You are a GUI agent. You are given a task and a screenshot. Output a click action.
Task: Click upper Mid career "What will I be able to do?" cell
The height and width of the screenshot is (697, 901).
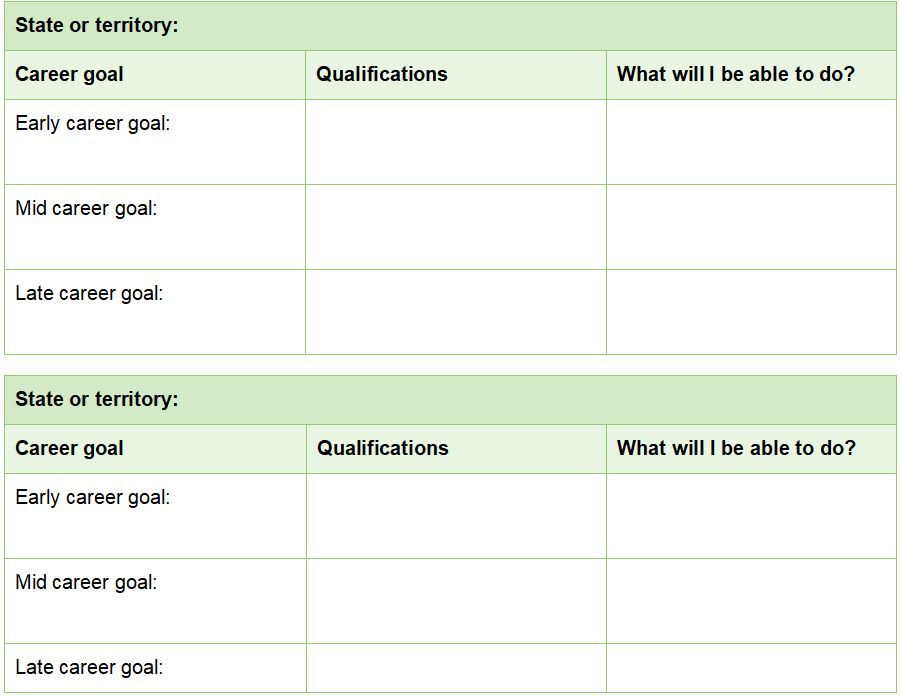coord(750,226)
